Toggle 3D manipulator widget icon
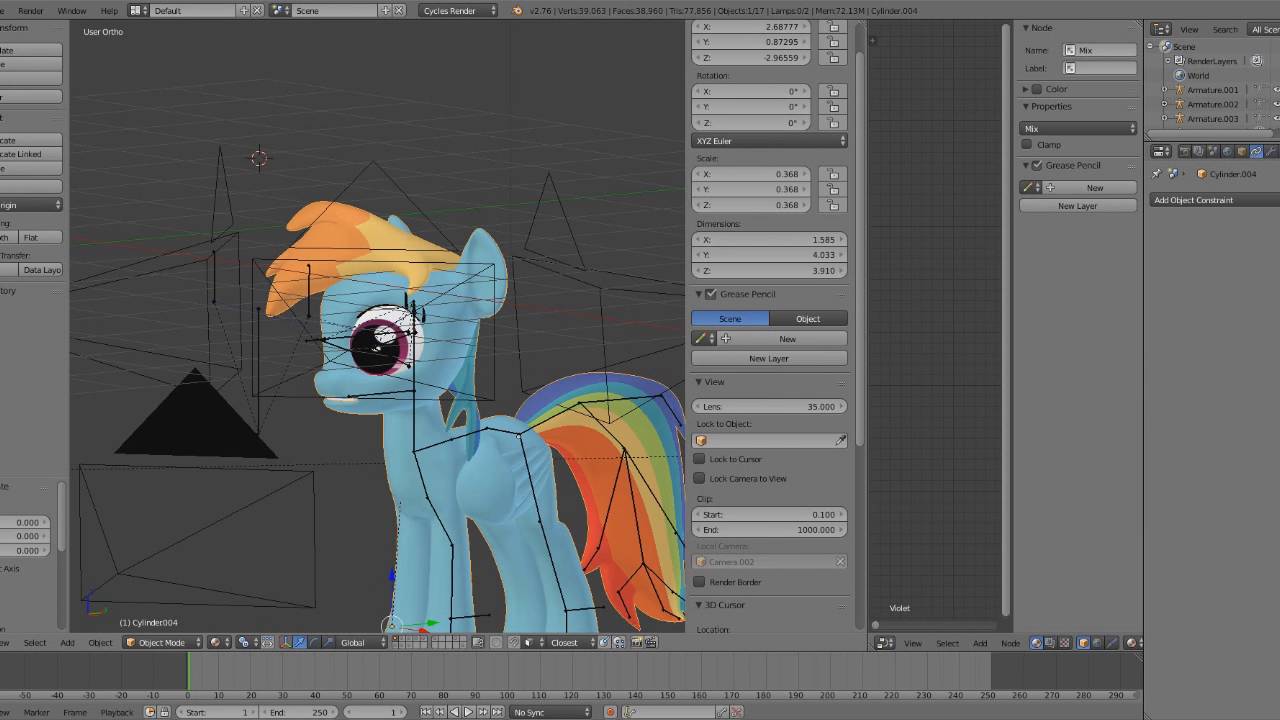 (x=287, y=642)
